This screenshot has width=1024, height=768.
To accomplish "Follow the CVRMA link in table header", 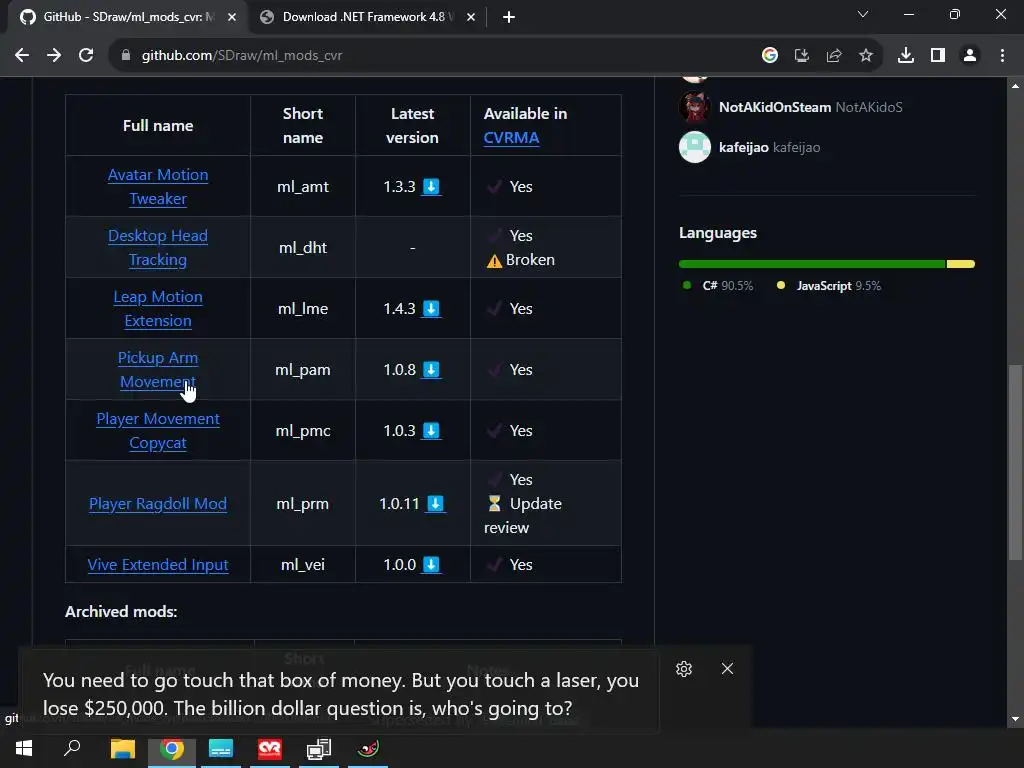I will [511, 138].
